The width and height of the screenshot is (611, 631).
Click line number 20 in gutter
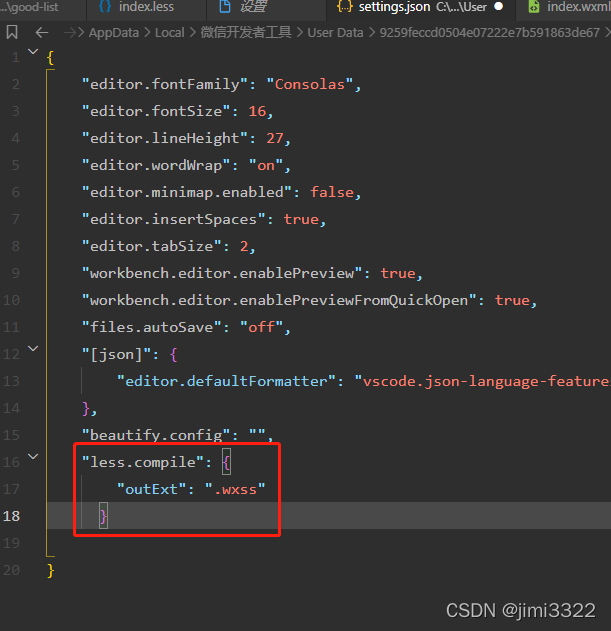(x=11, y=570)
